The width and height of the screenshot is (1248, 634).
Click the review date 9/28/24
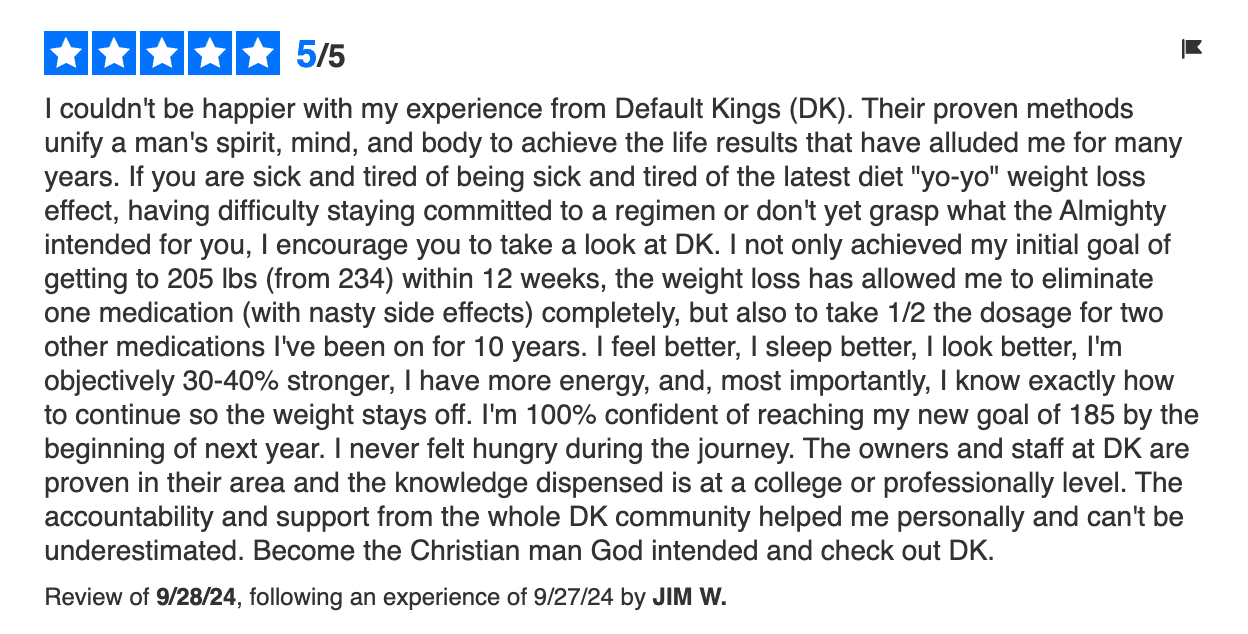coord(197,598)
